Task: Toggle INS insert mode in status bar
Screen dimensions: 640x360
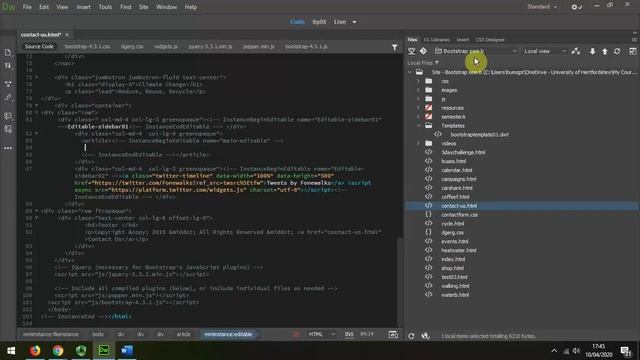Action: (349, 334)
